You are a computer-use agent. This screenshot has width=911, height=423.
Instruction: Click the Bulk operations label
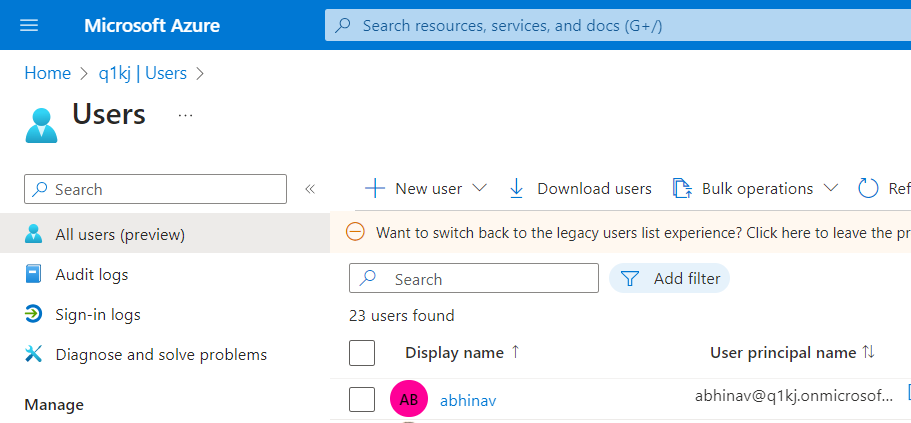(757, 189)
